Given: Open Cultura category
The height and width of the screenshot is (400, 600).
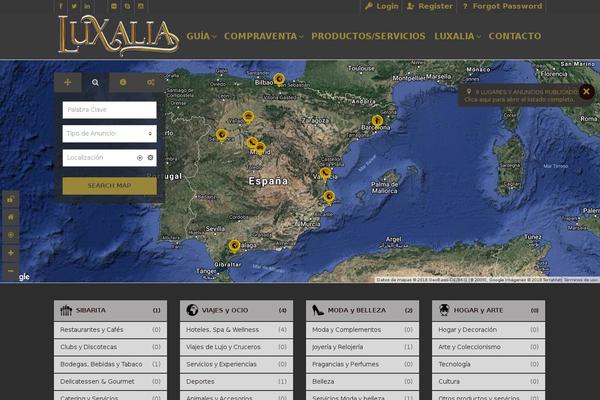Looking at the screenshot, I should tap(489, 382).
